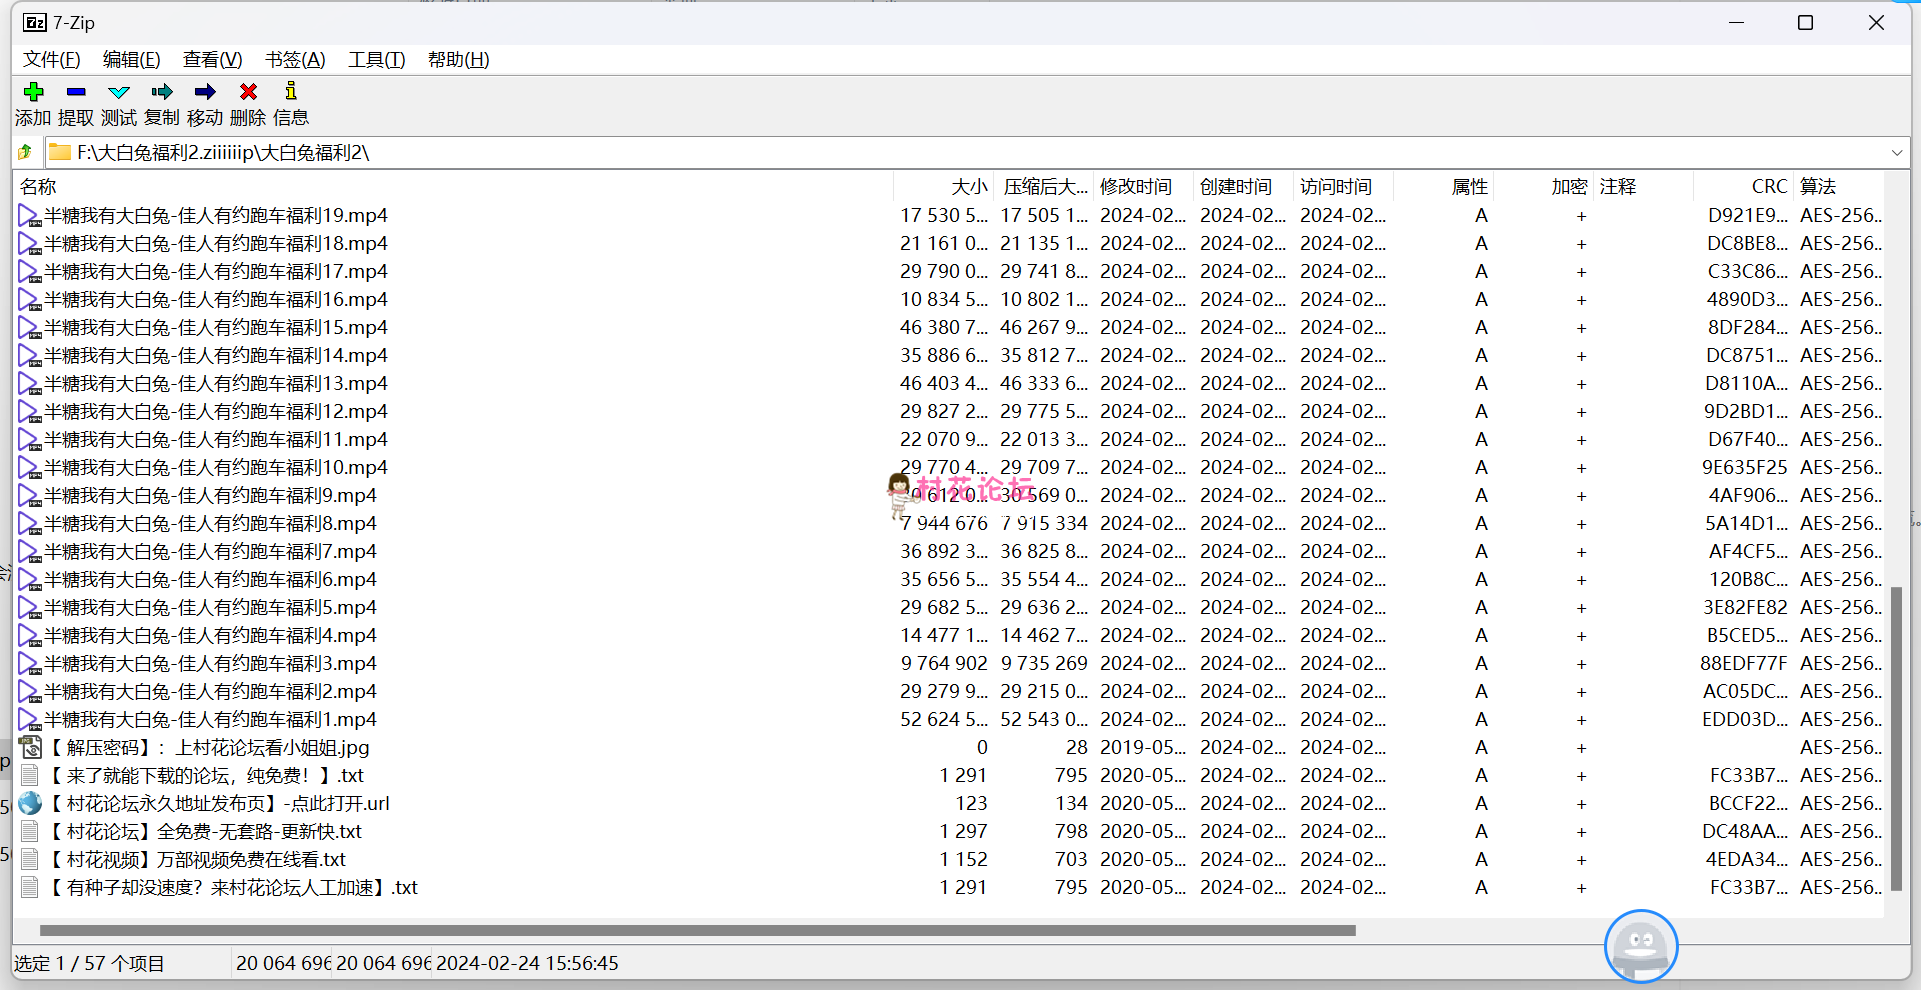This screenshot has height=990, width=1921.
Task: Open the address bar dropdown arrow
Action: (1897, 153)
